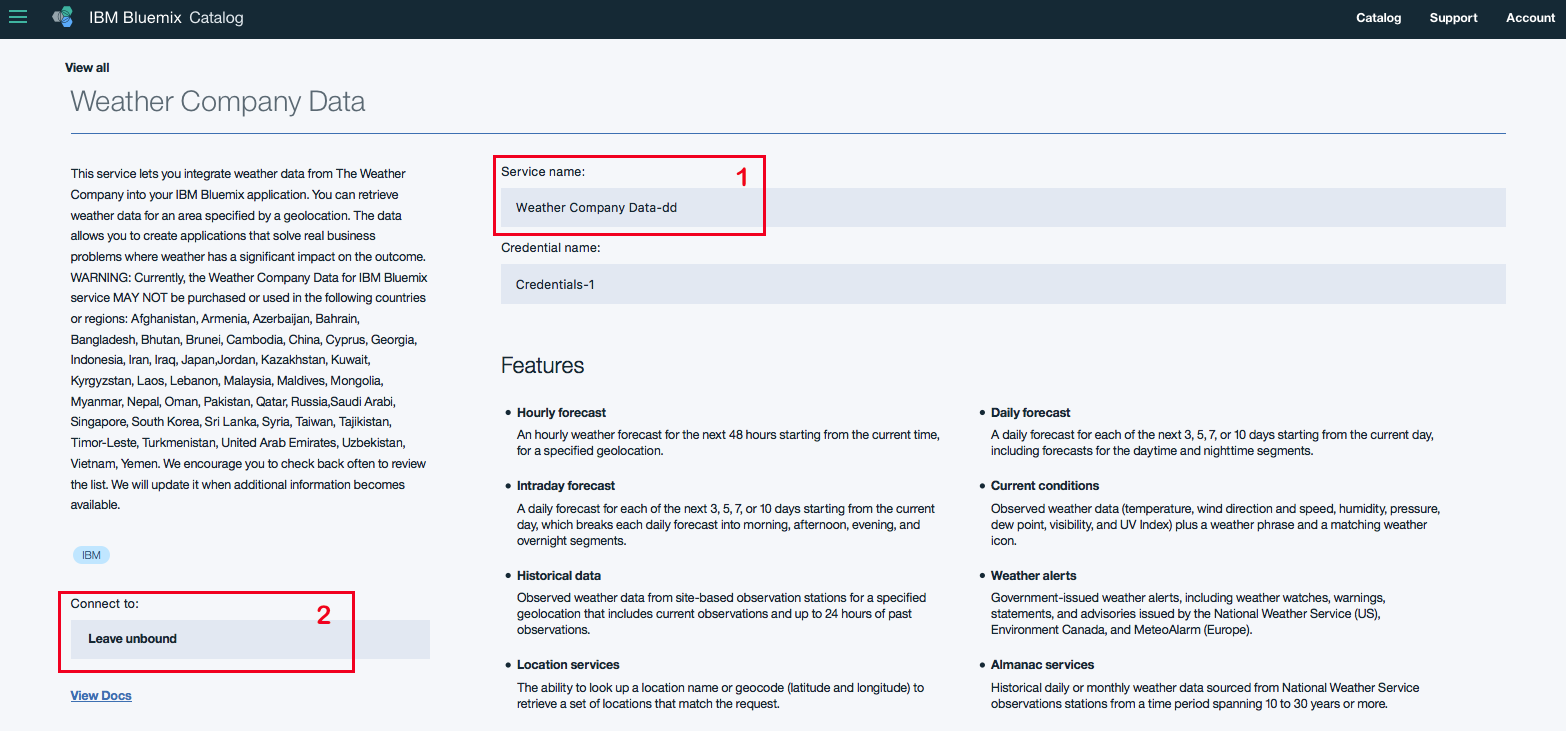Click the IBM tag badge

coord(91,555)
